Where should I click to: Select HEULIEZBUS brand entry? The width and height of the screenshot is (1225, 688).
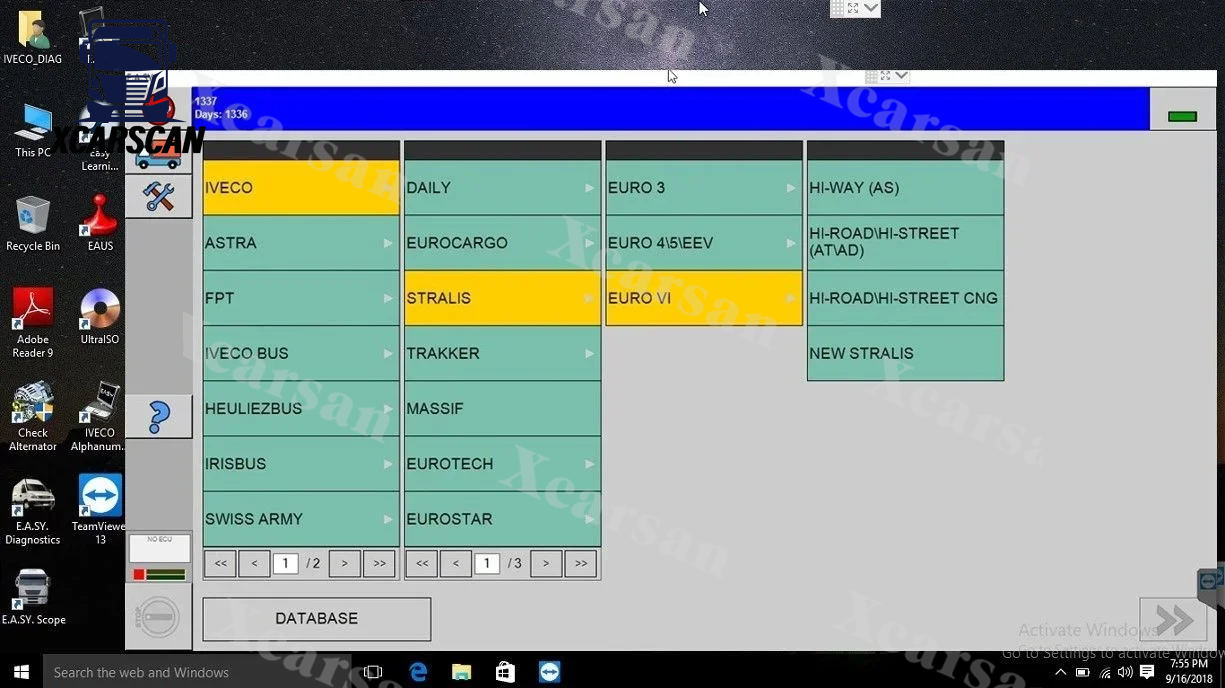(x=301, y=408)
